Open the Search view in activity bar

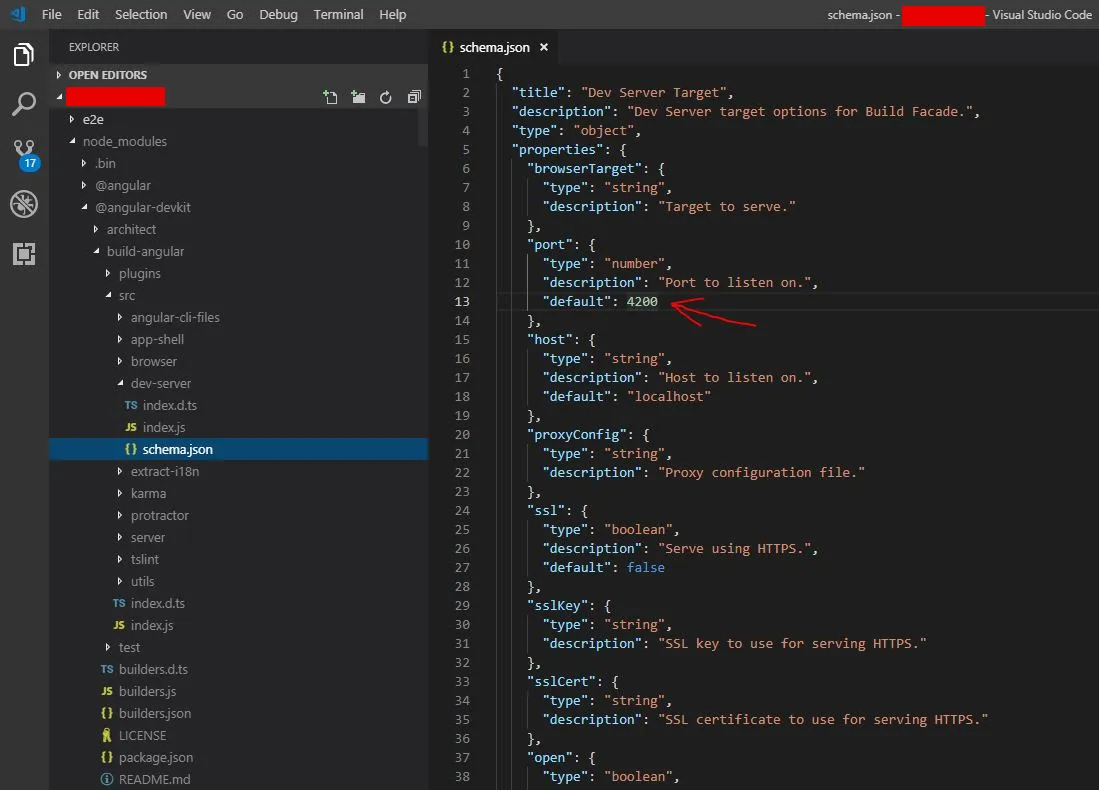pyautogui.click(x=24, y=104)
